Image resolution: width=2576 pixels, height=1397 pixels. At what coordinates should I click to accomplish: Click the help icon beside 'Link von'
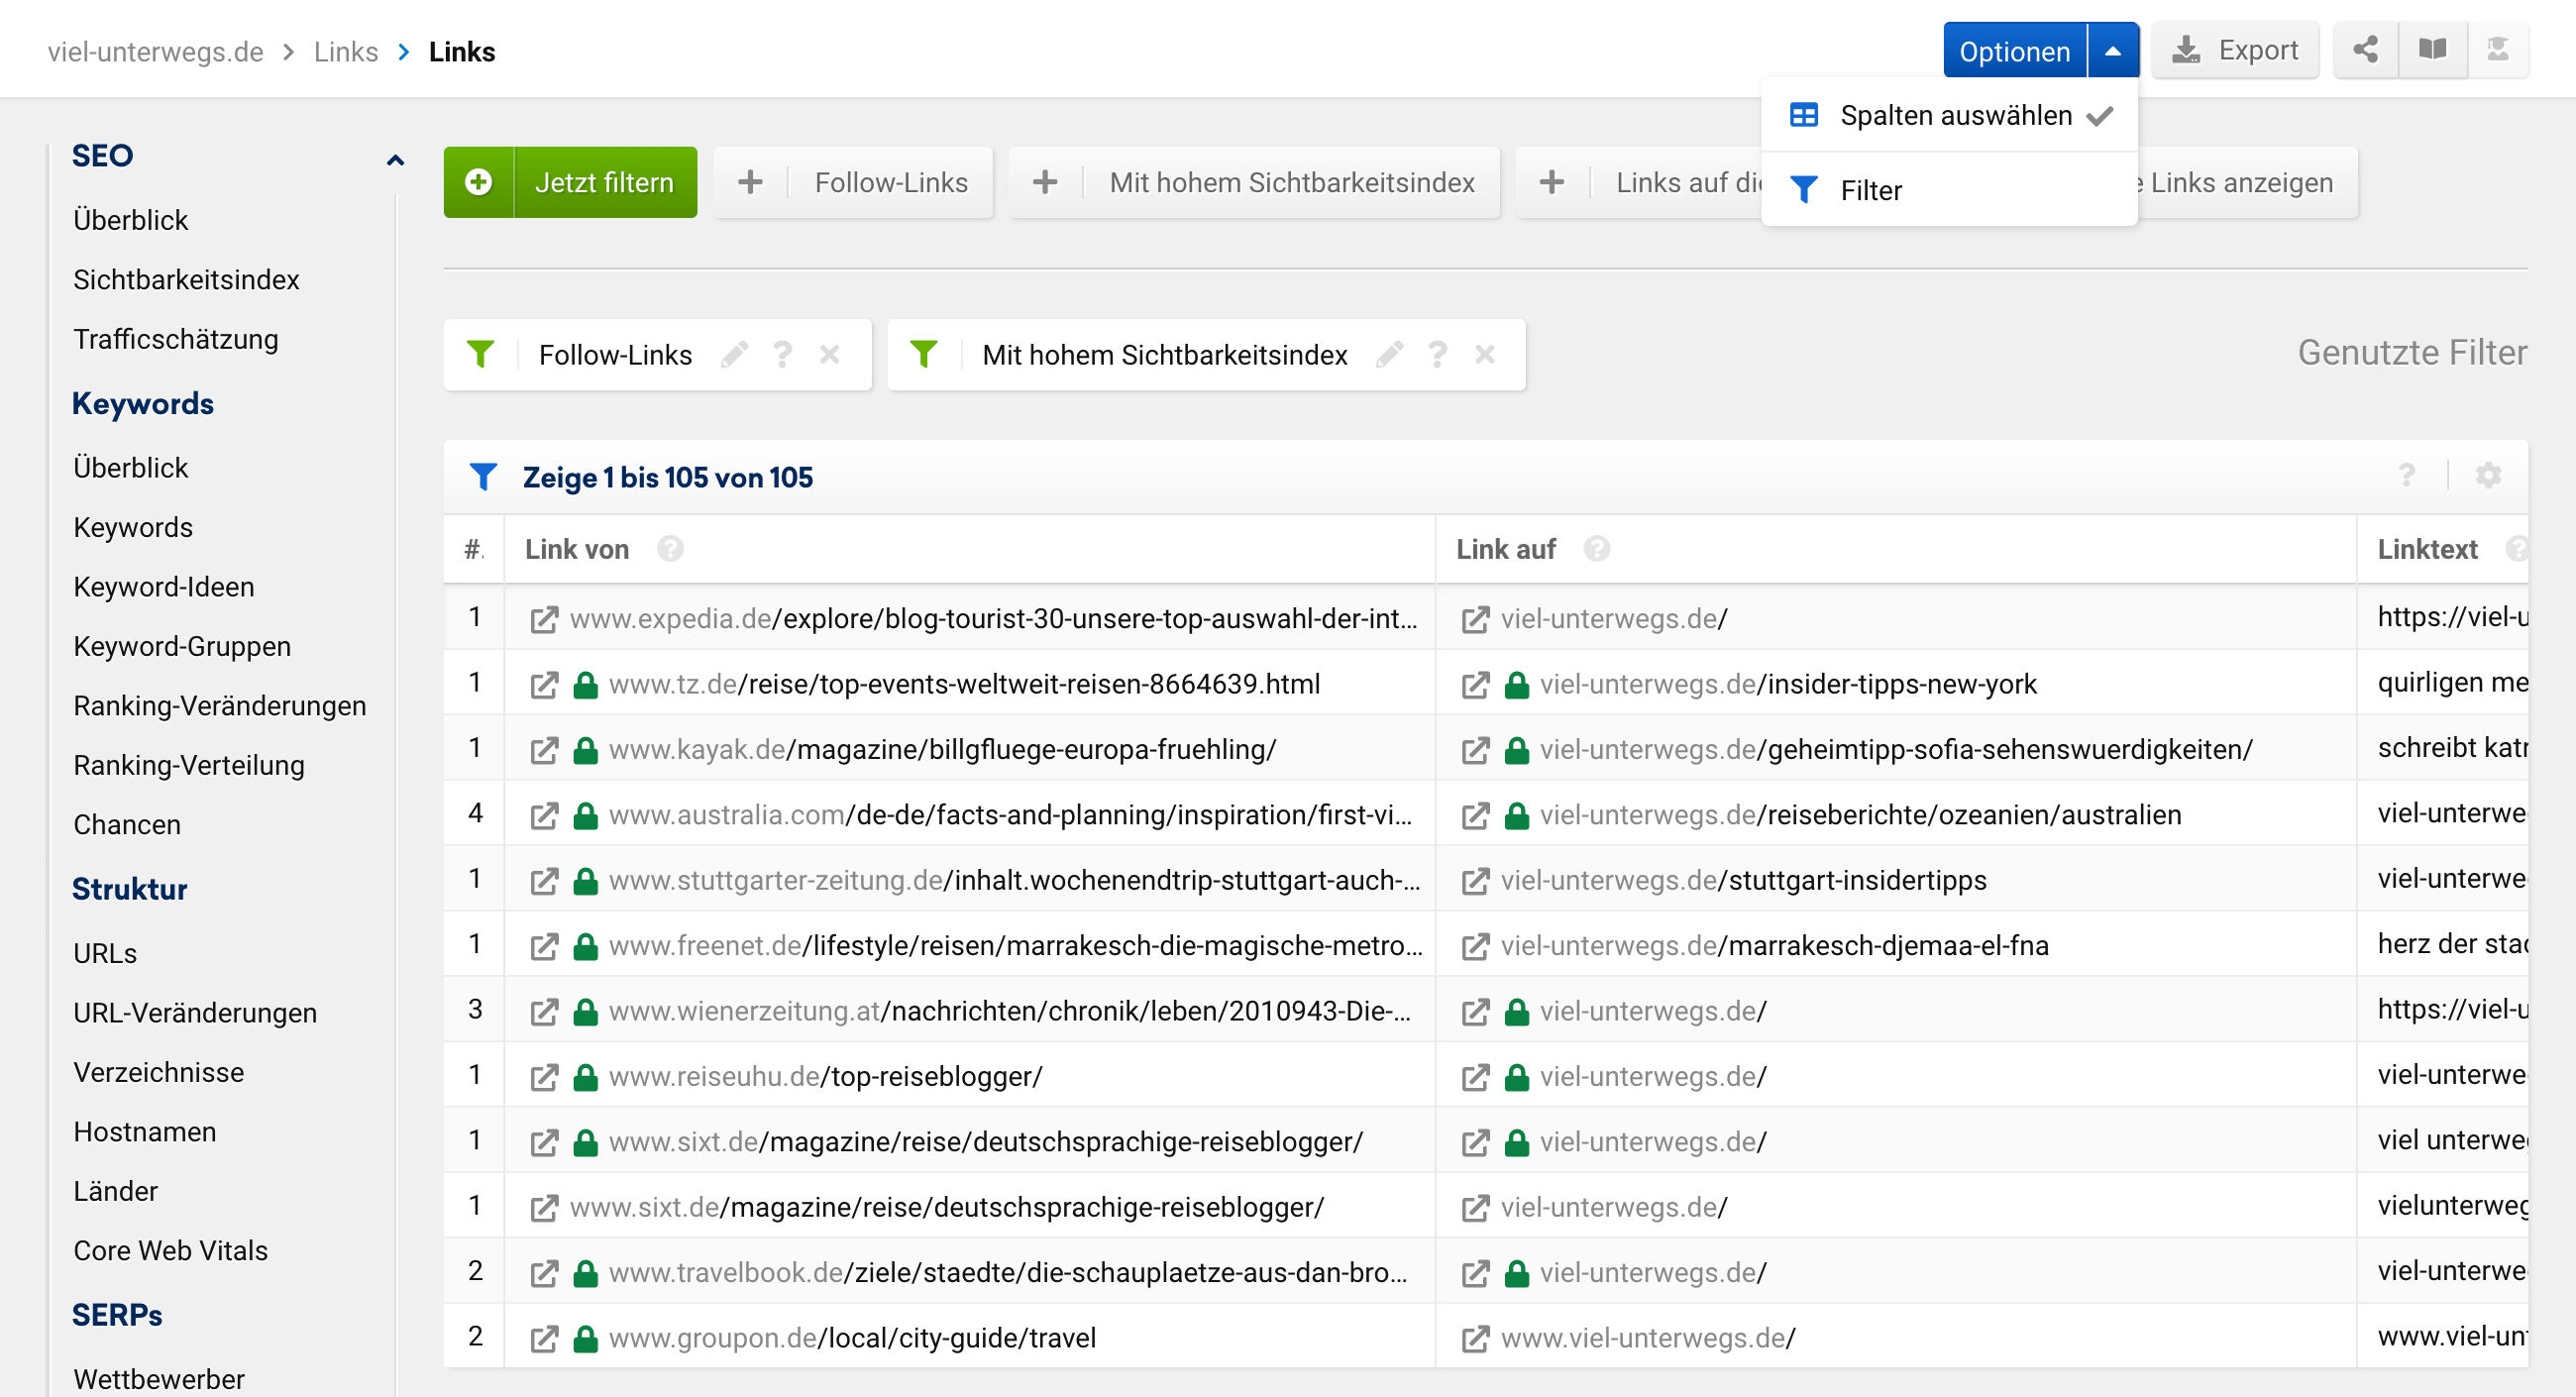[670, 549]
